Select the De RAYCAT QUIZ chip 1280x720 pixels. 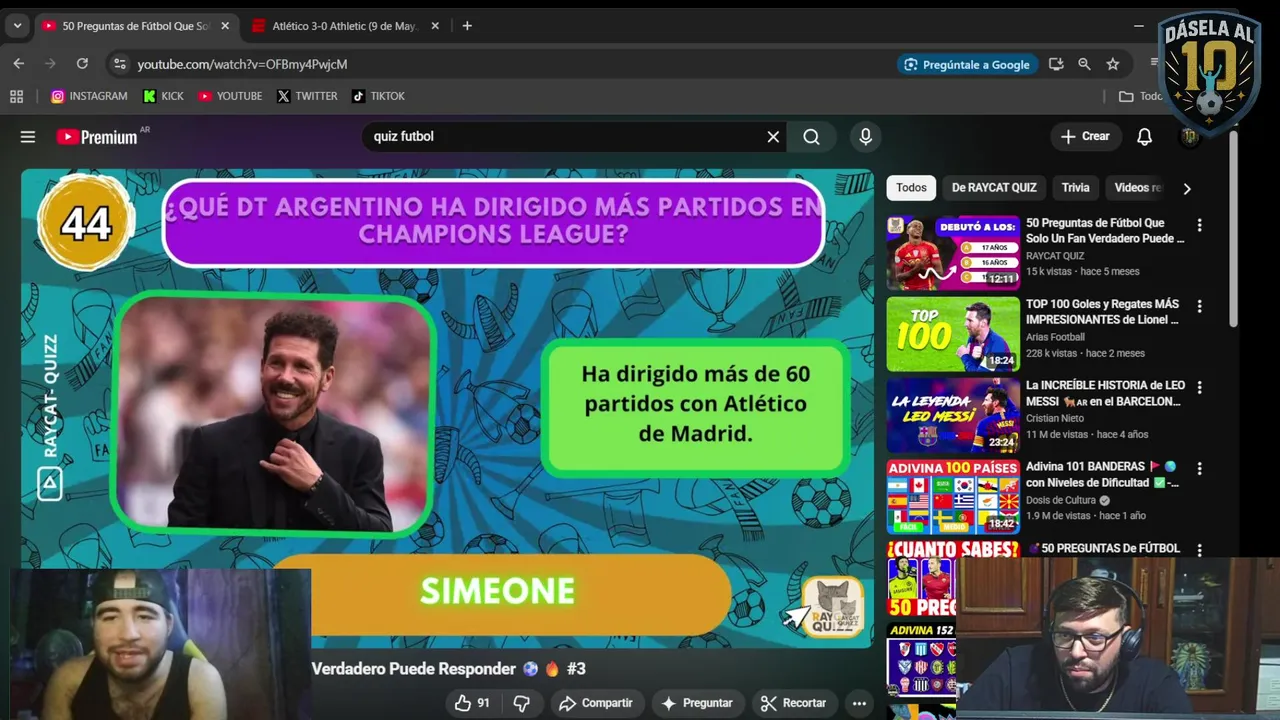994,188
